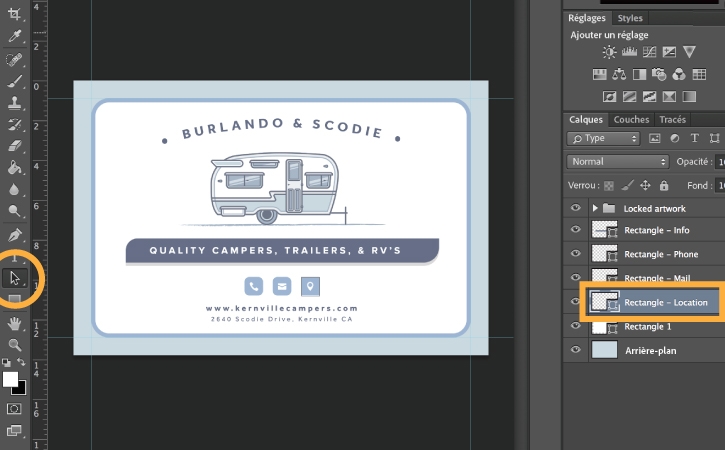Select the History Brush tool
The image size is (725, 450).
pyautogui.click(x=14, y=124)
